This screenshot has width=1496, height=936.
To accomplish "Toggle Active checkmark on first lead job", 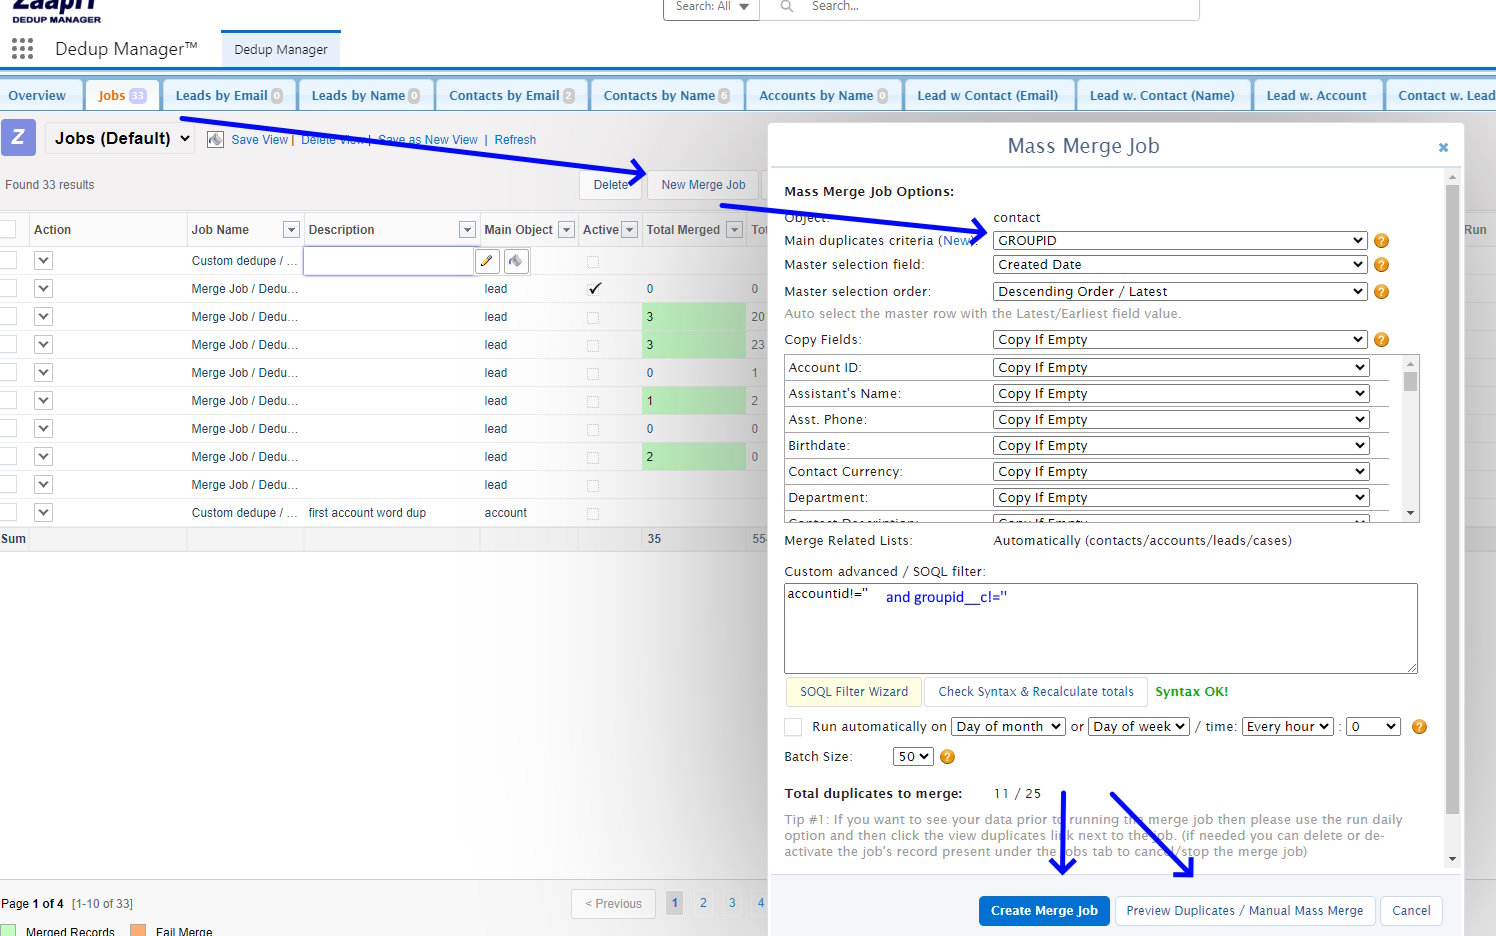I will coord(594,288).
